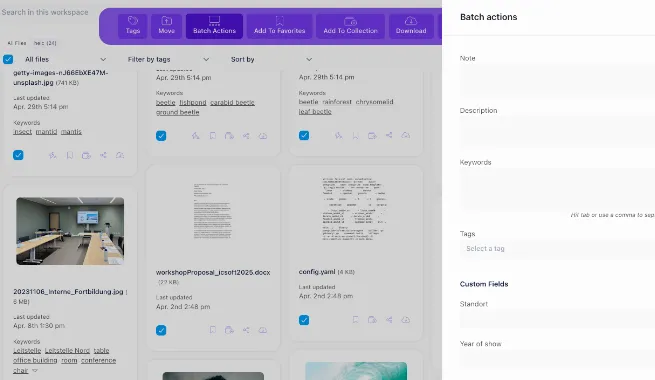Viewport: 655px width, 380px height.
Task: Select the 'Leitstelle Nord' keyword link
Action: (67, 350)
